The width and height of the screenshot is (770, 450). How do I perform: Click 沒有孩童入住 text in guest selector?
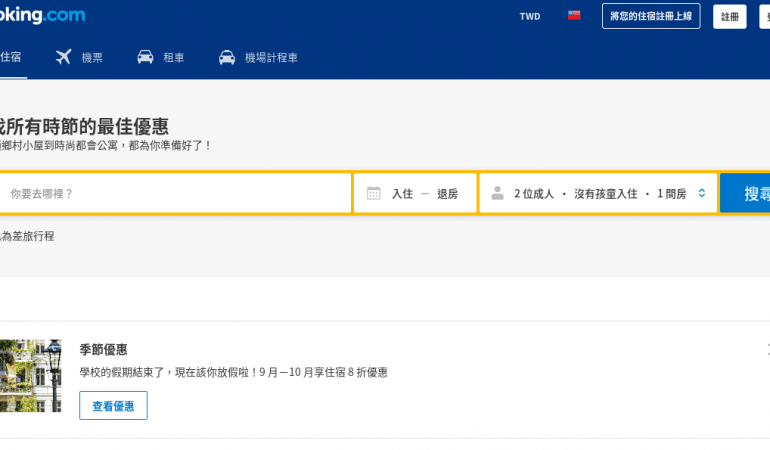coord(605,194)
